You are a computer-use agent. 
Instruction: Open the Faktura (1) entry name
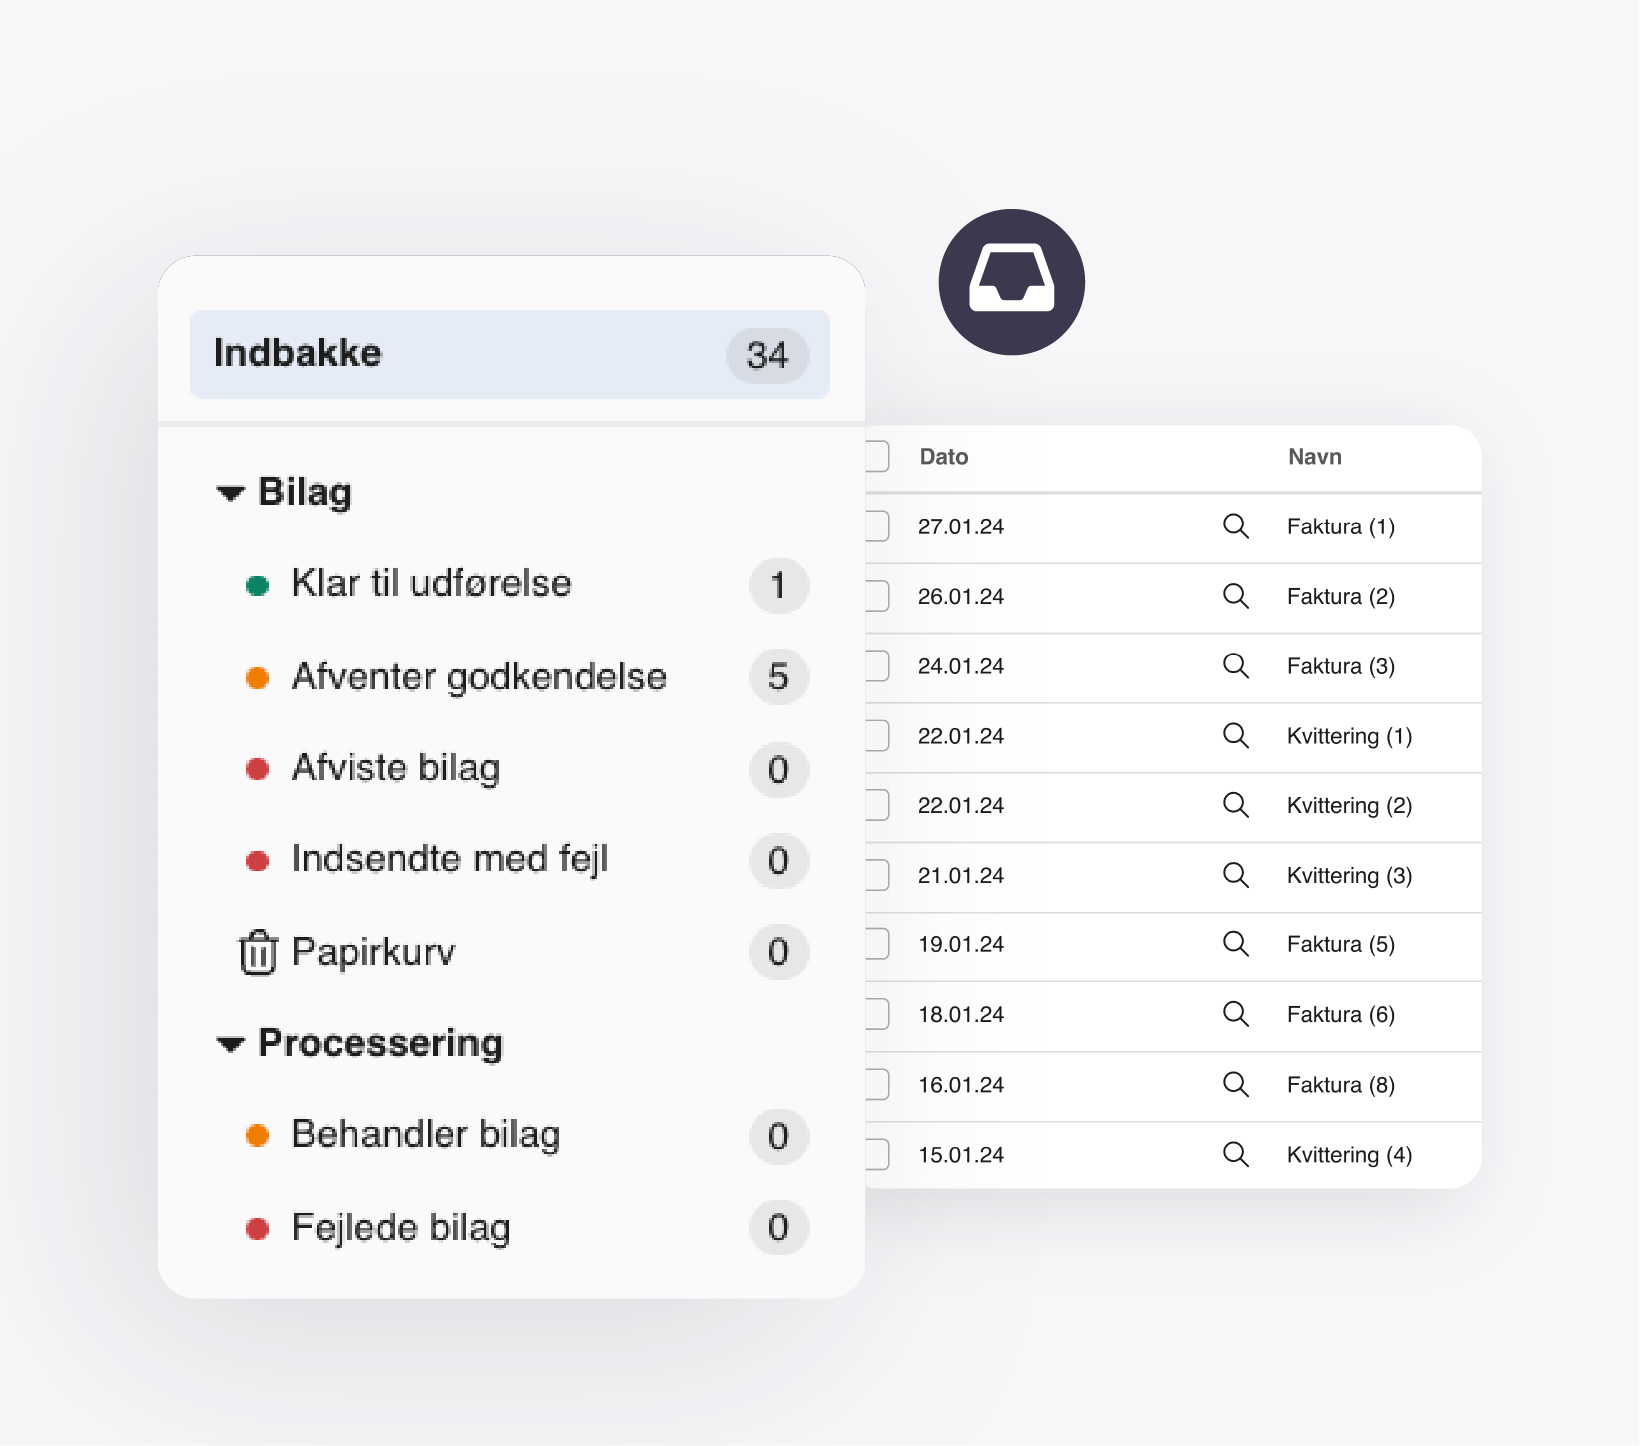pos(1341,527)
